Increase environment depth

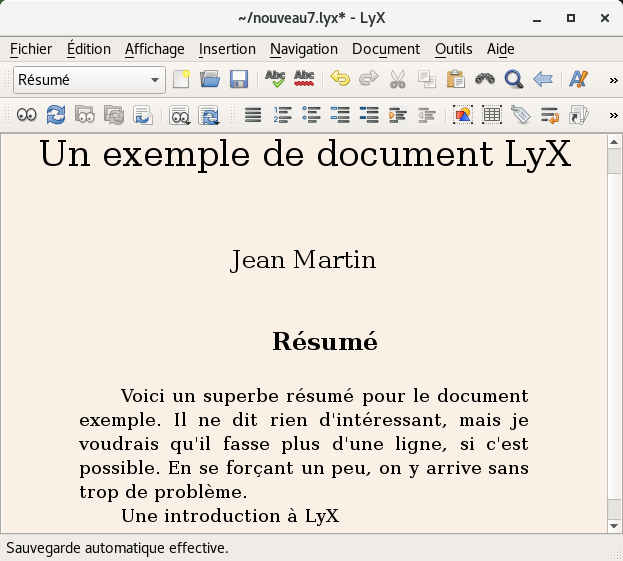pyautogui.click(x=398, y=115)
